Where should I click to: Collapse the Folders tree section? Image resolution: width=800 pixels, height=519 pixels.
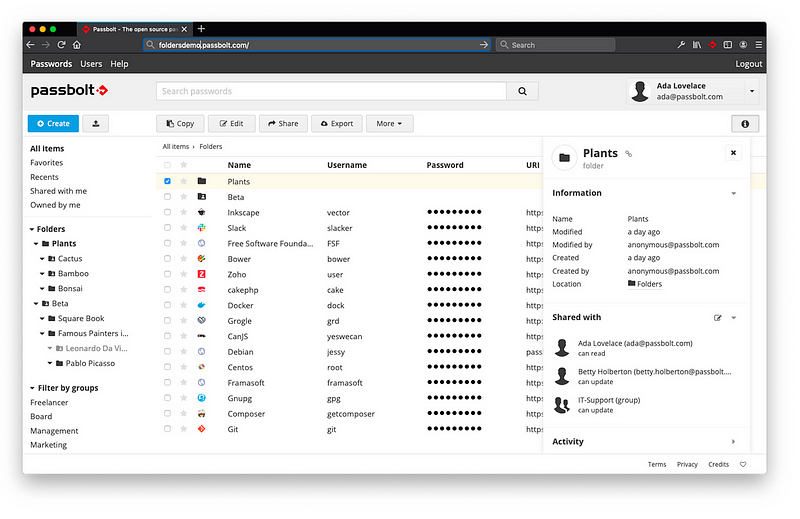32,229
